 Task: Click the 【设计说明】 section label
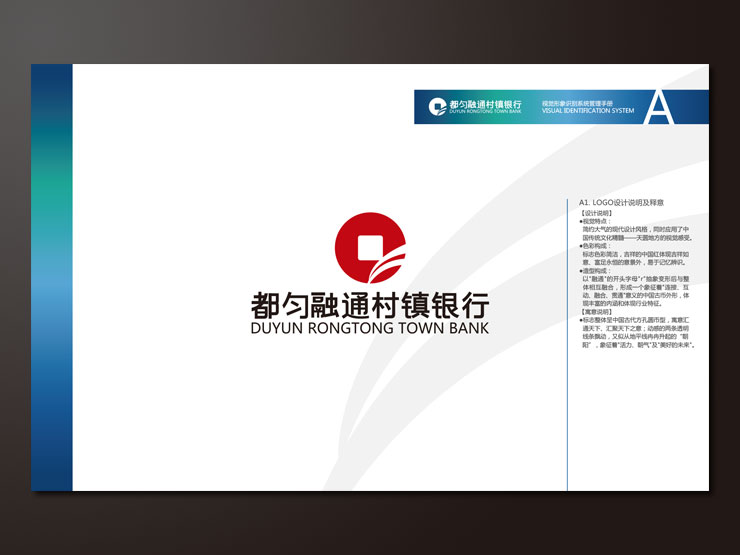click(597, 213)
